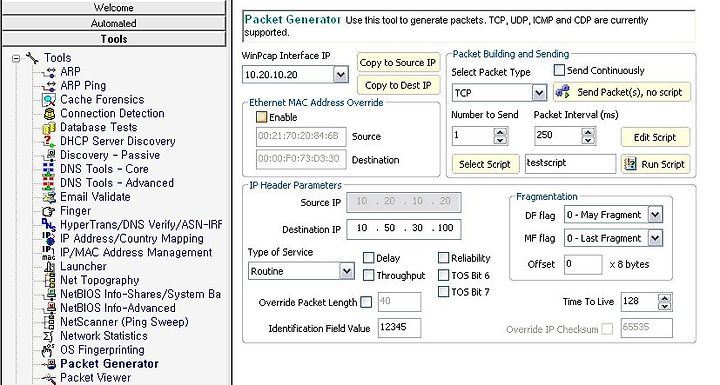The width and height of the screenshot is (720, 385).
Task: Select Network Statistics in tree
Action: 104,336
